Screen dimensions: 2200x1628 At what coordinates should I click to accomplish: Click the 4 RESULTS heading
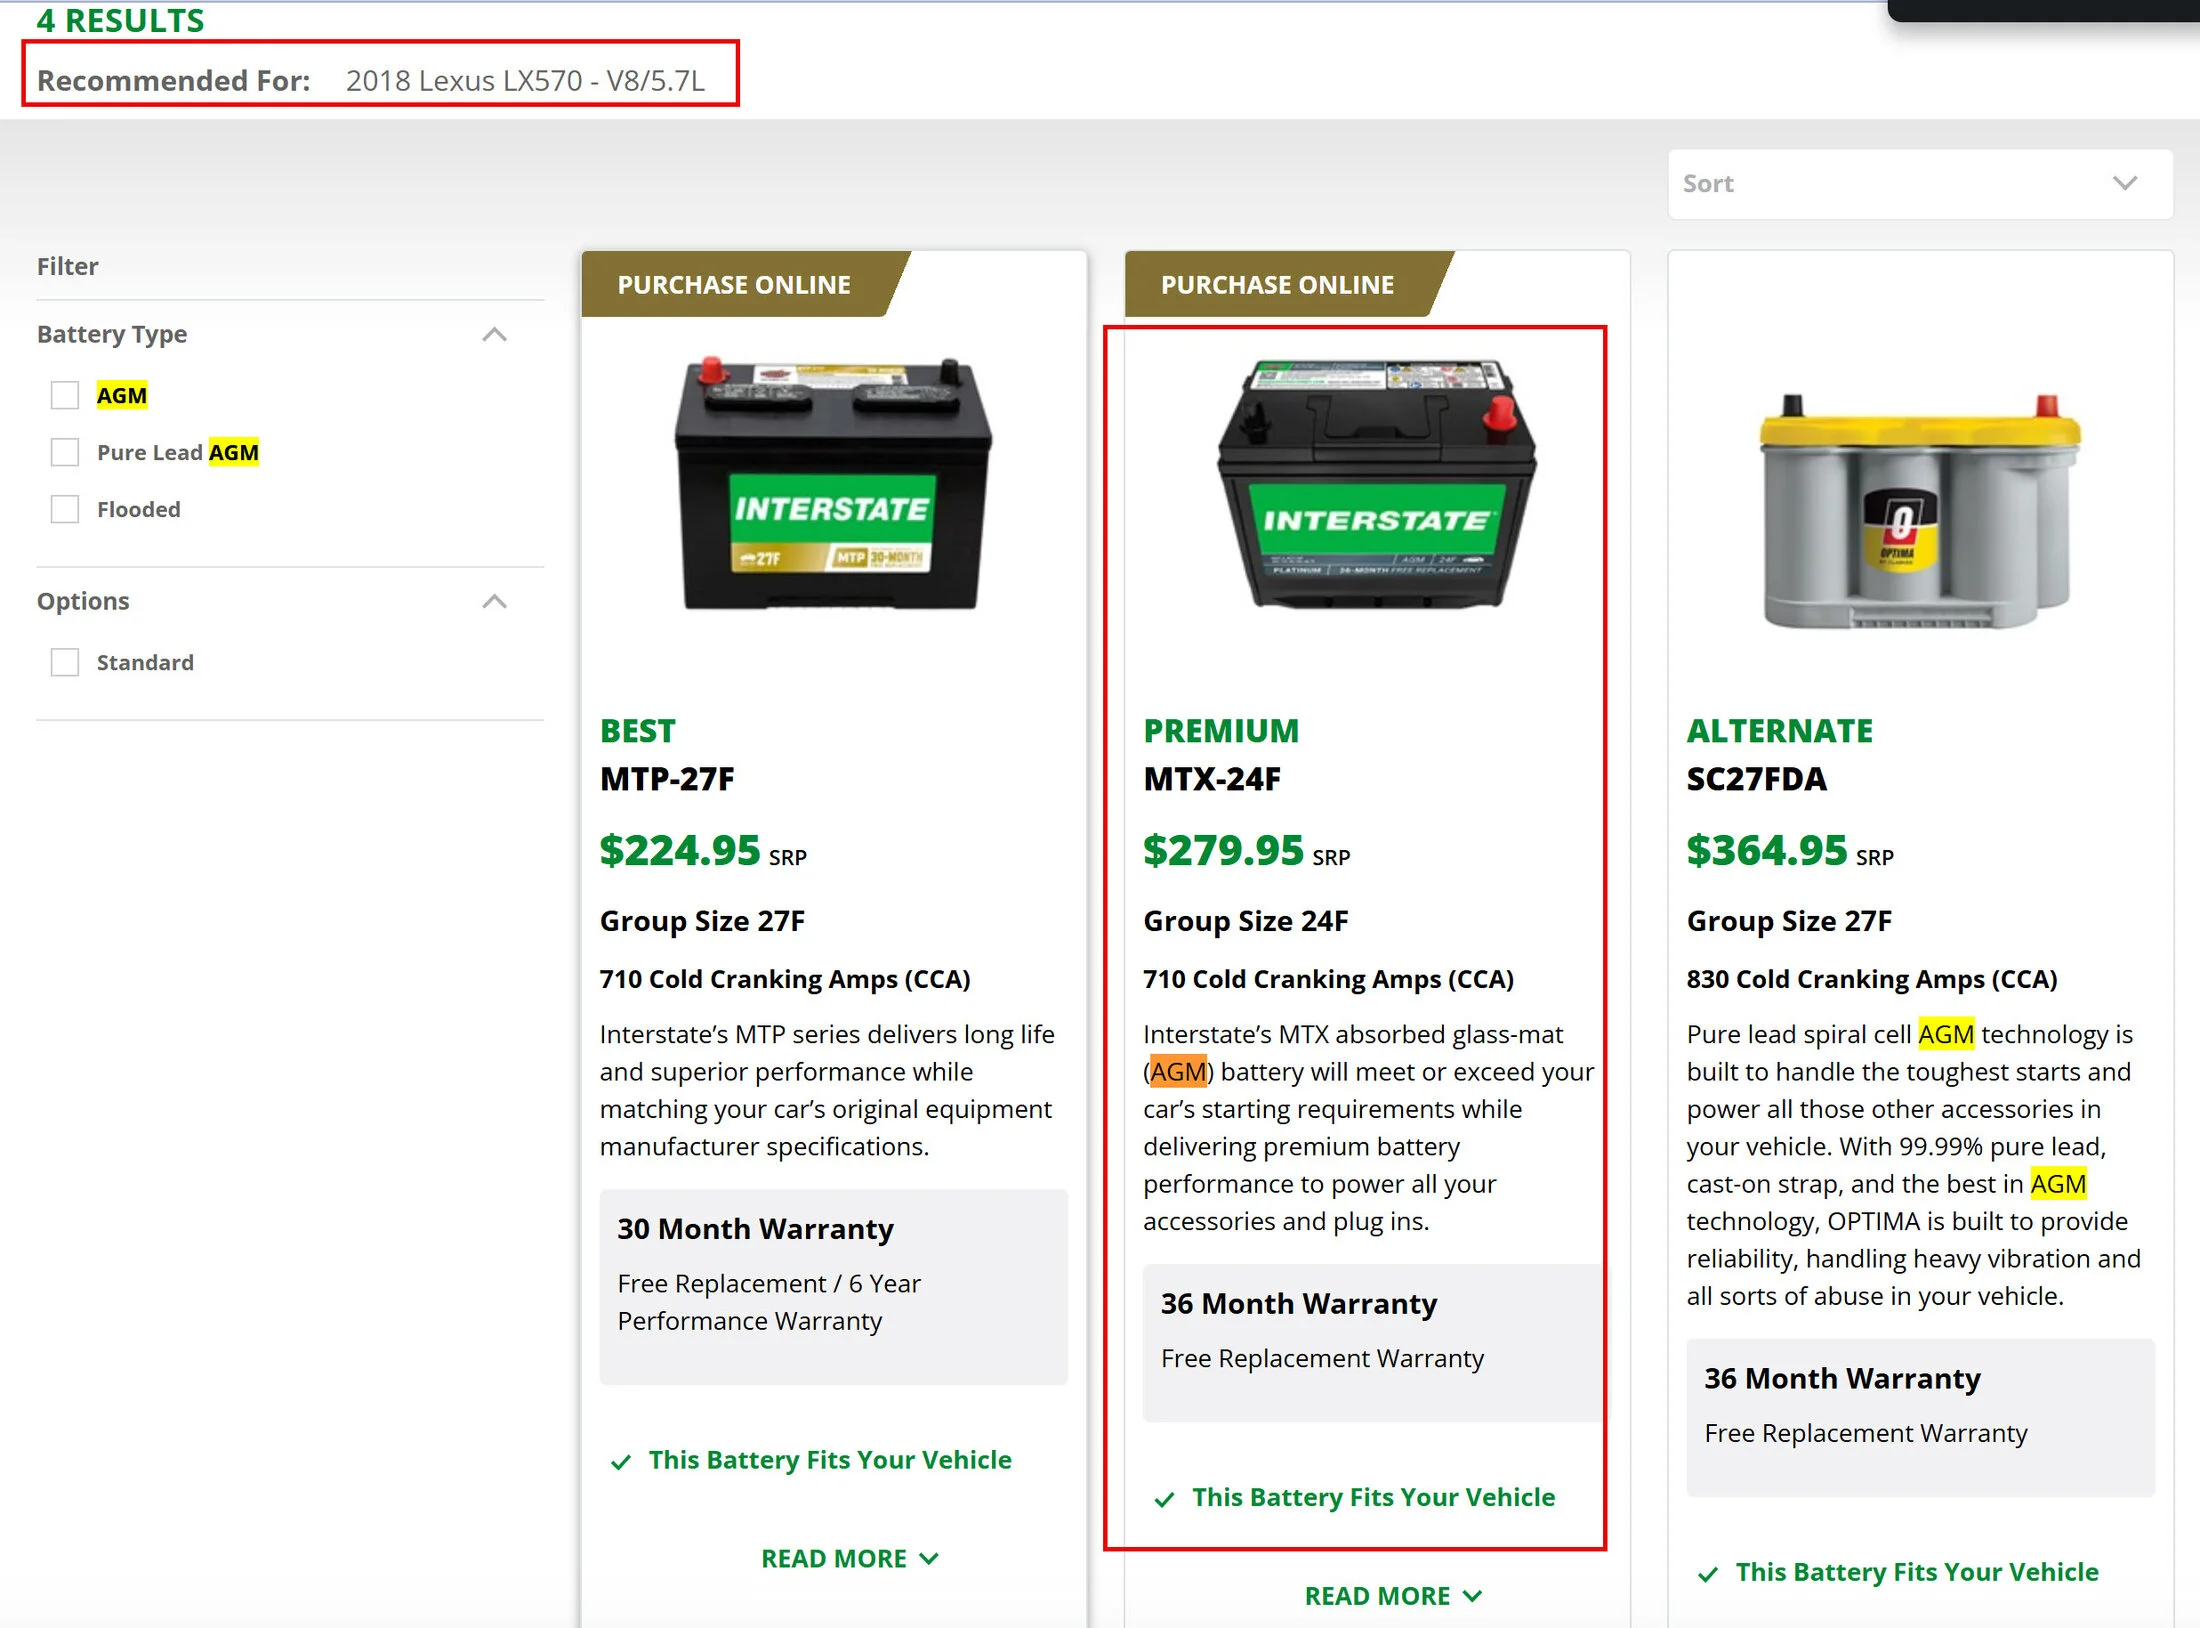(x=121, y=20)
